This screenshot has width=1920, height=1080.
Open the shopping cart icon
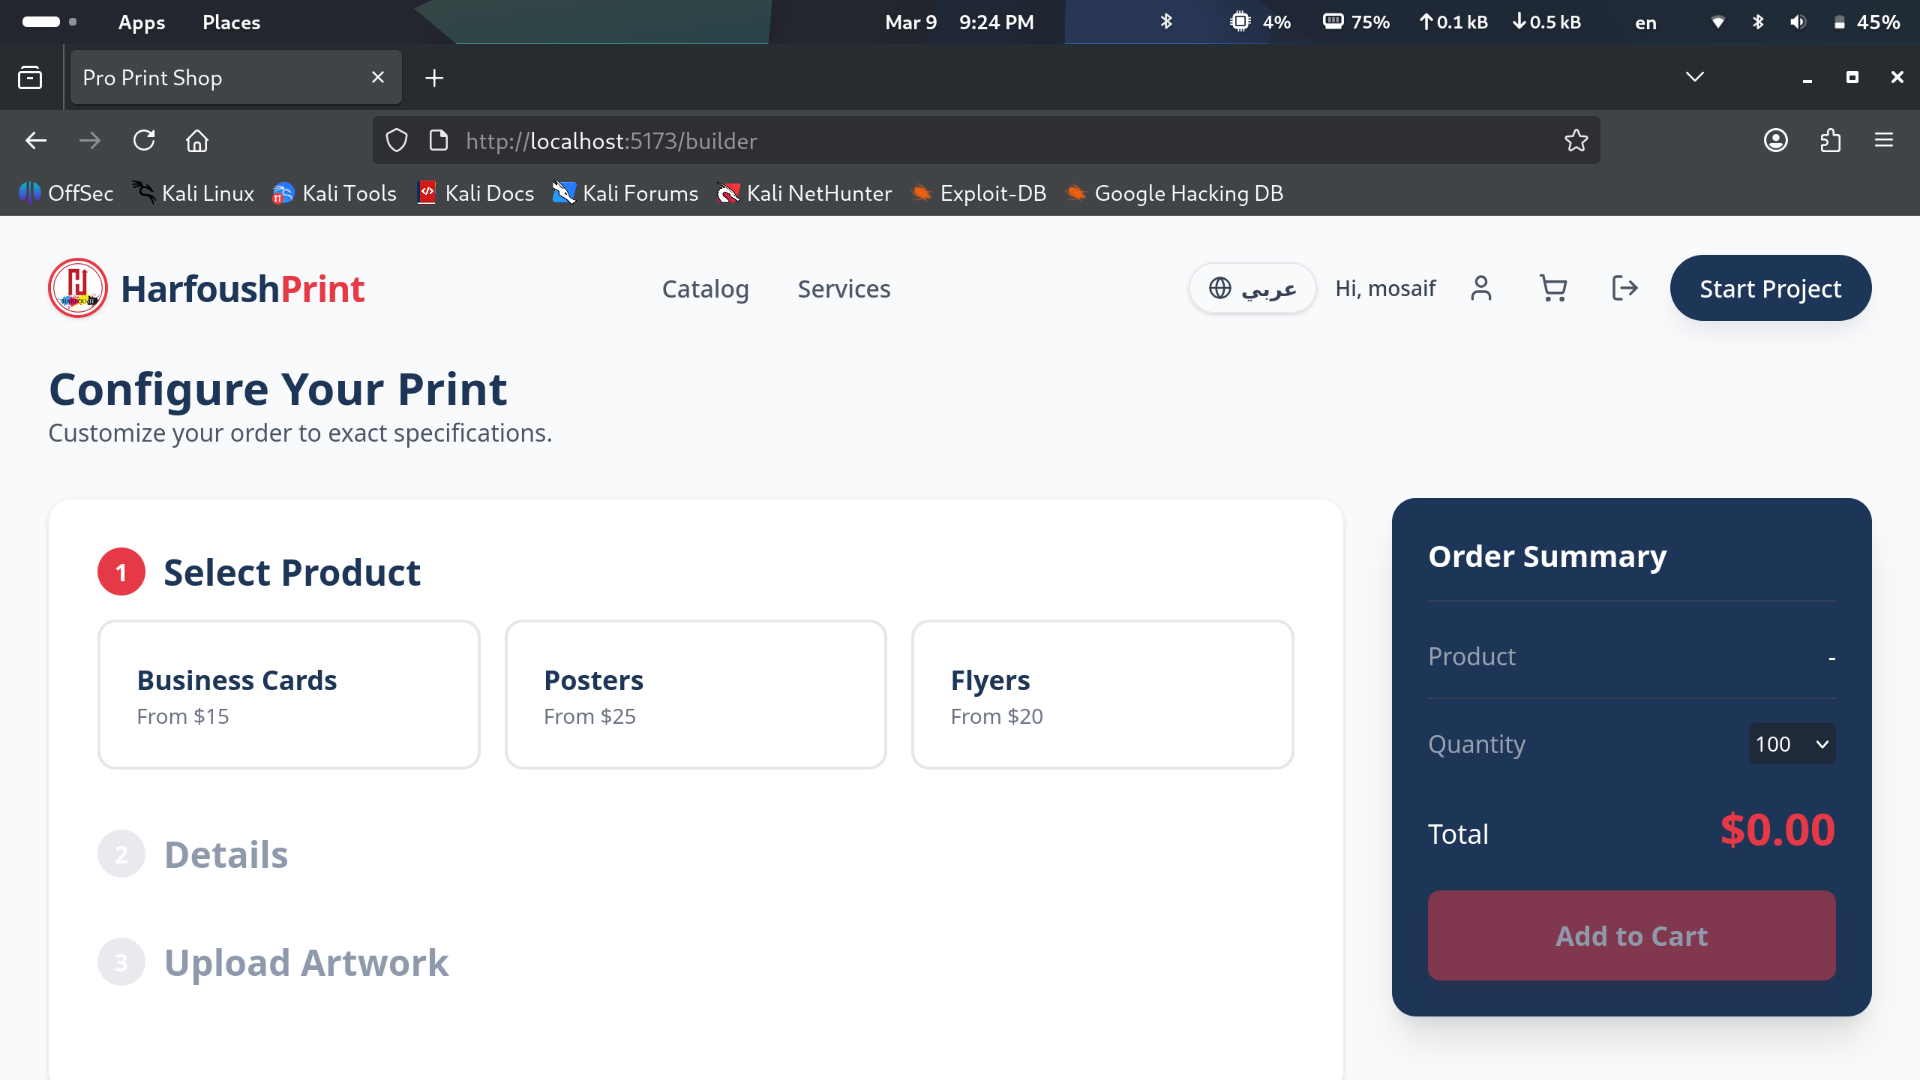(1553, 289)
